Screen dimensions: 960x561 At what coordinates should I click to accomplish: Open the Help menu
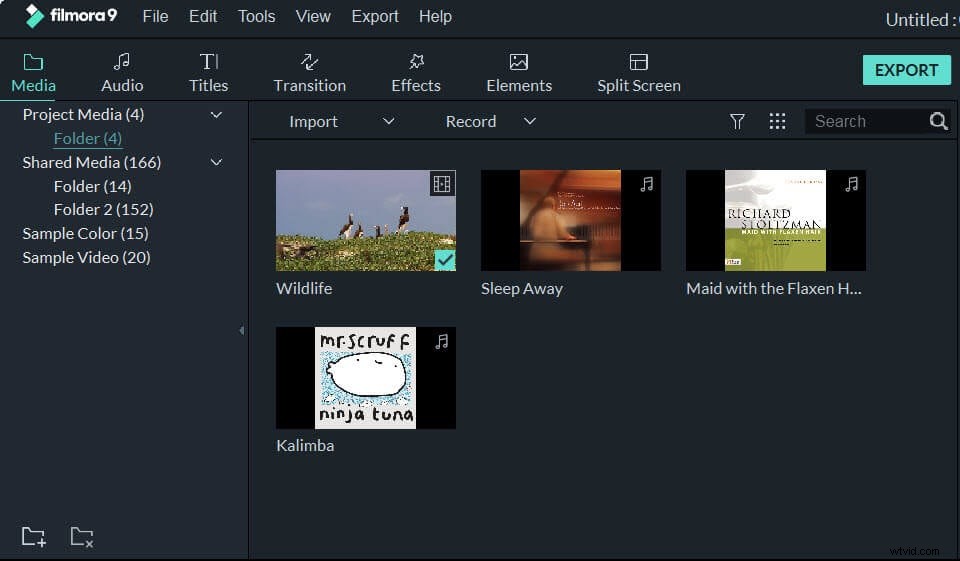click(435, 17)
